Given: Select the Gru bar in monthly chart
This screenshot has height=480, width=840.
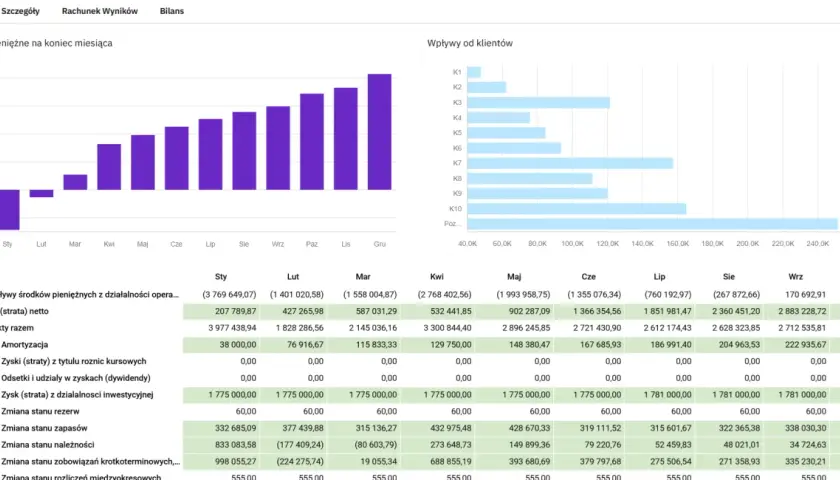Looking at the screenshot, I should (x=379, y=132).
